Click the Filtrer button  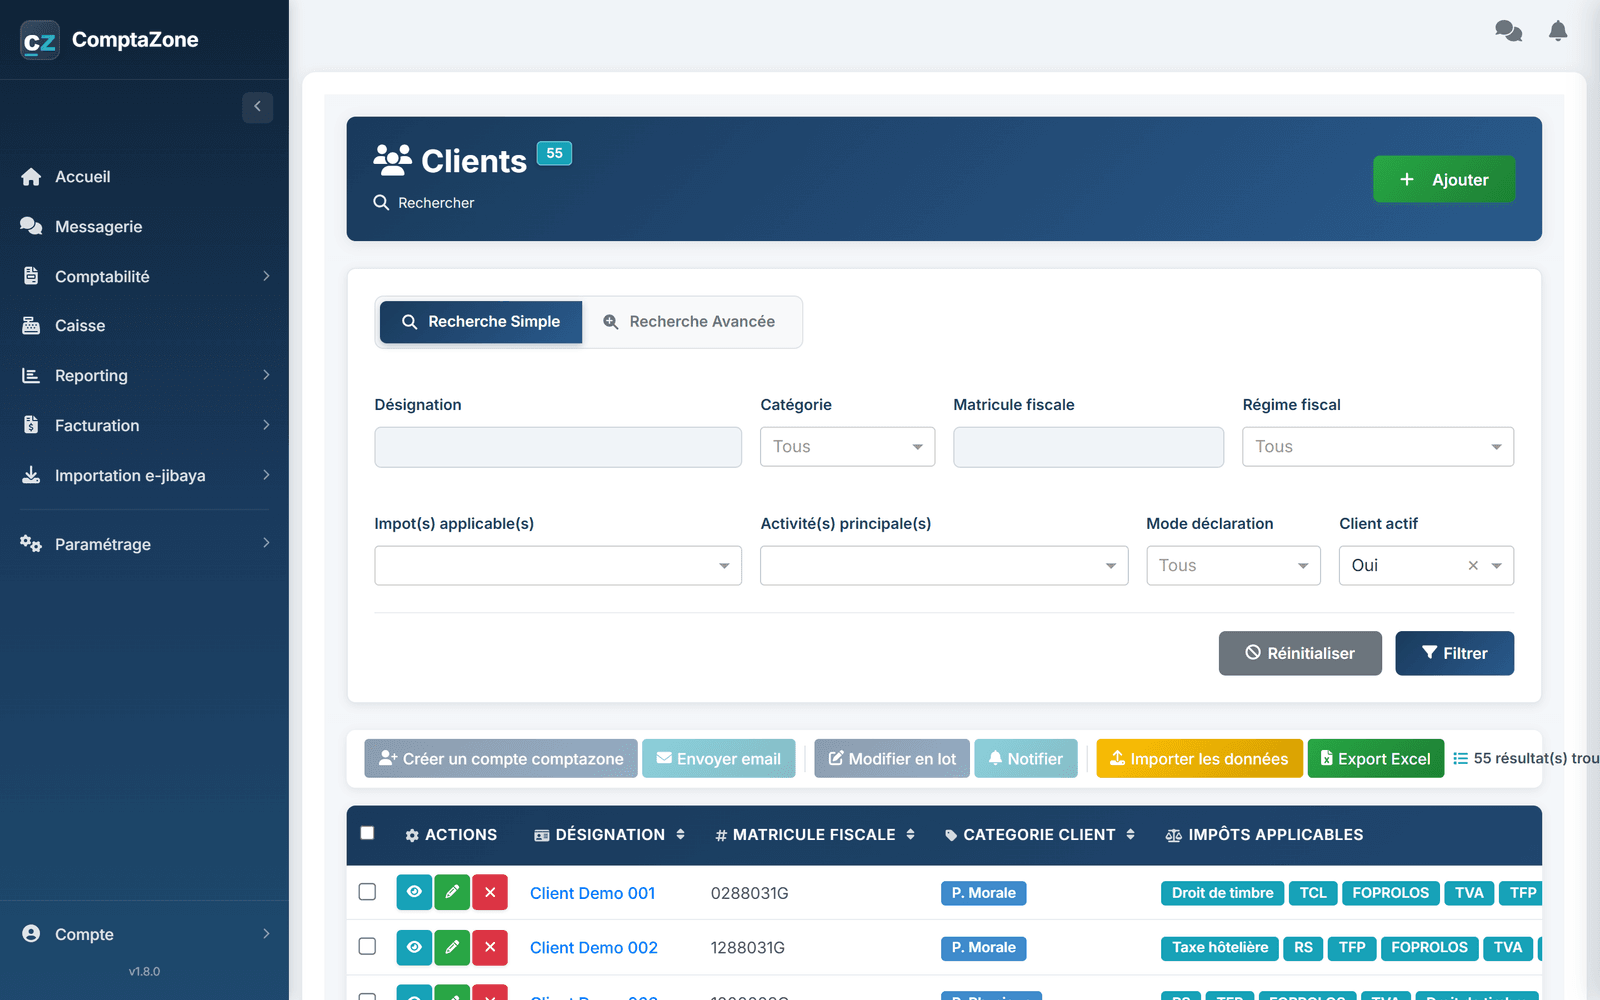coord(1454,653)
